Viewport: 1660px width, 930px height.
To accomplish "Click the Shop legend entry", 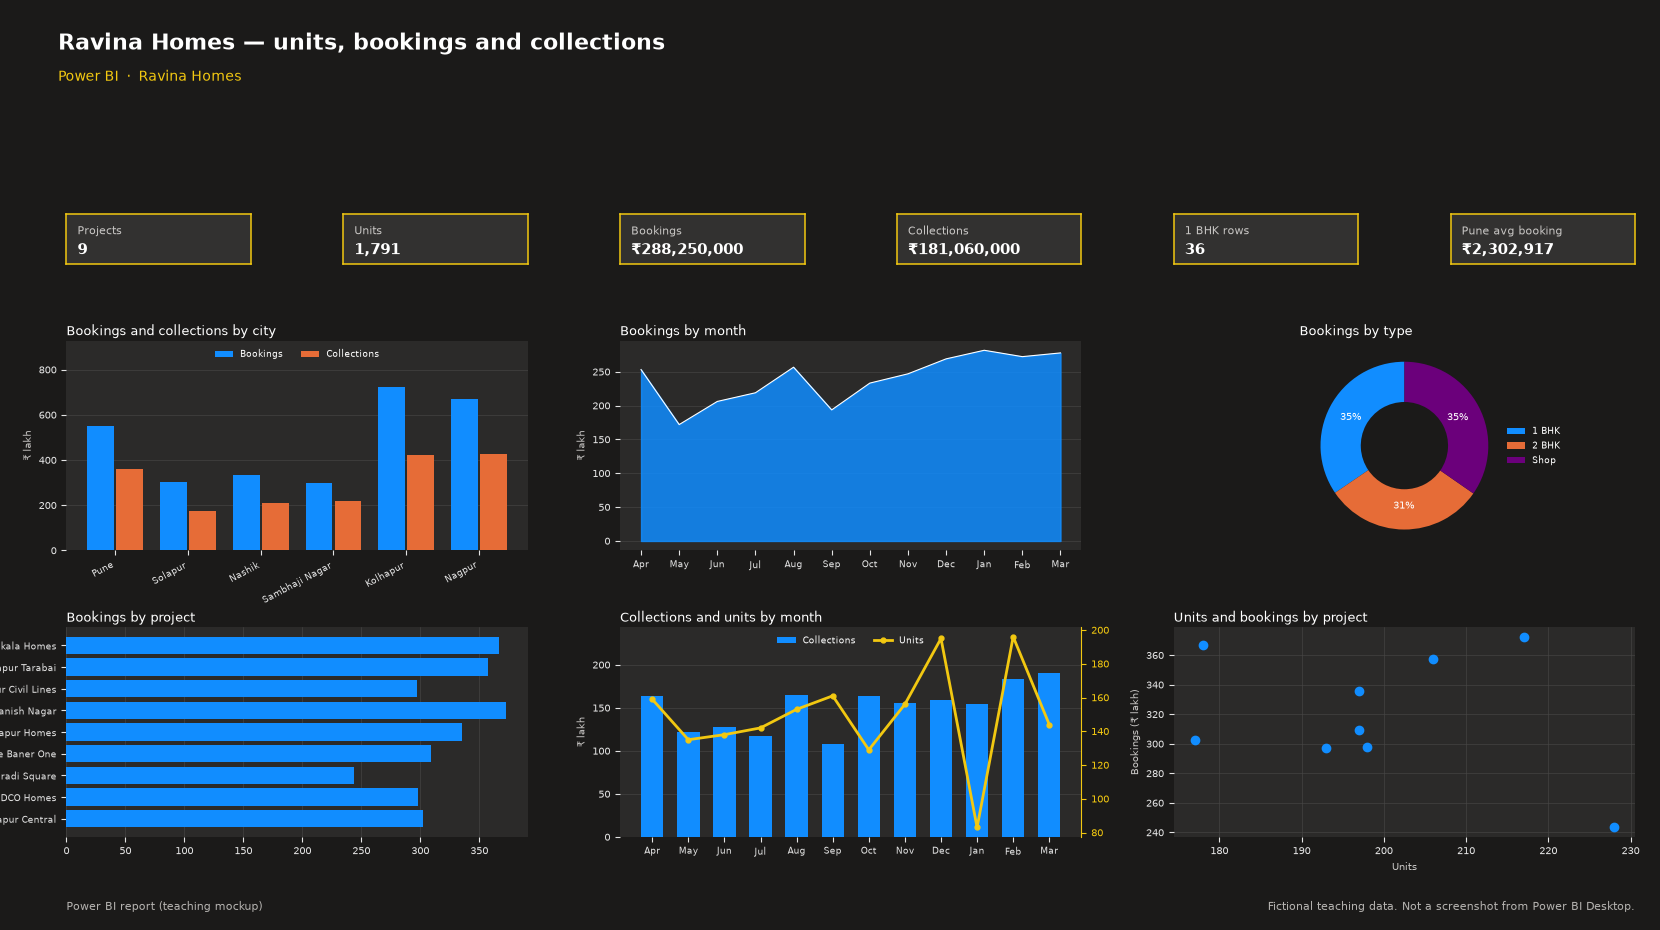I will pyautogui.click(x=1532, y=460).
